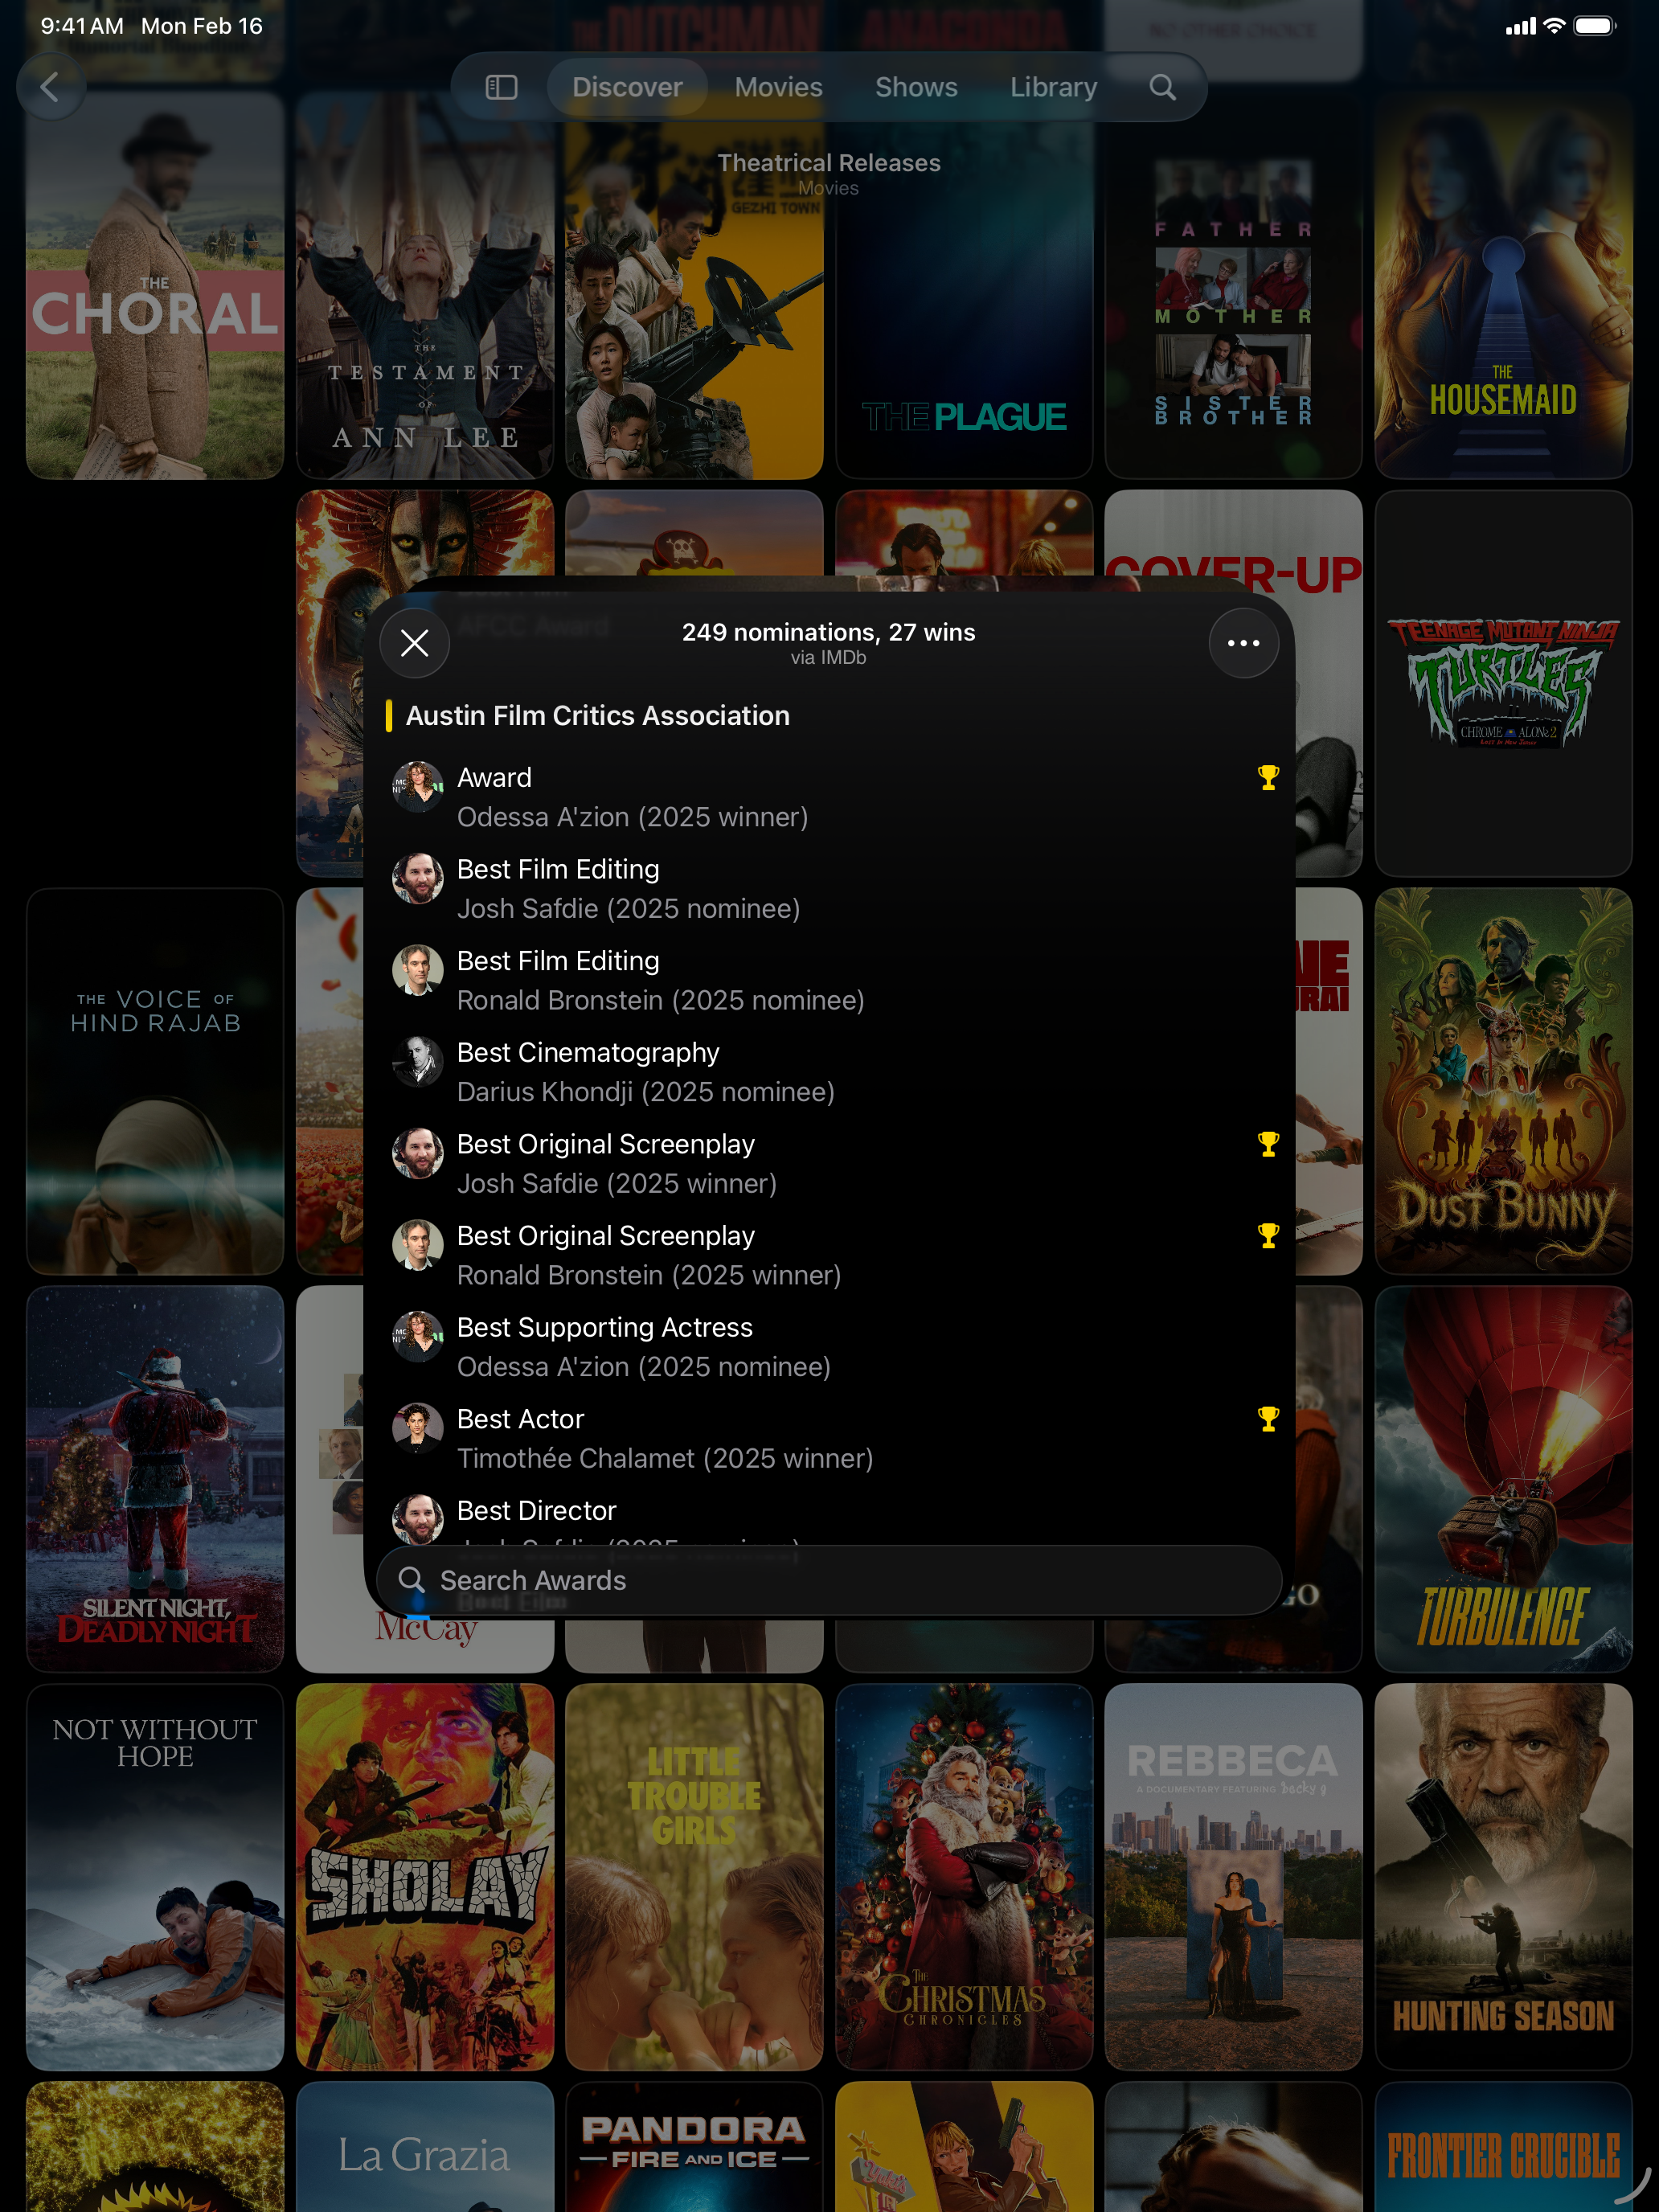Tap the '249 nominations, 27 wins' title
Image resolution: width=1659 pixels, height=2212 pixels.
[828, 632]
